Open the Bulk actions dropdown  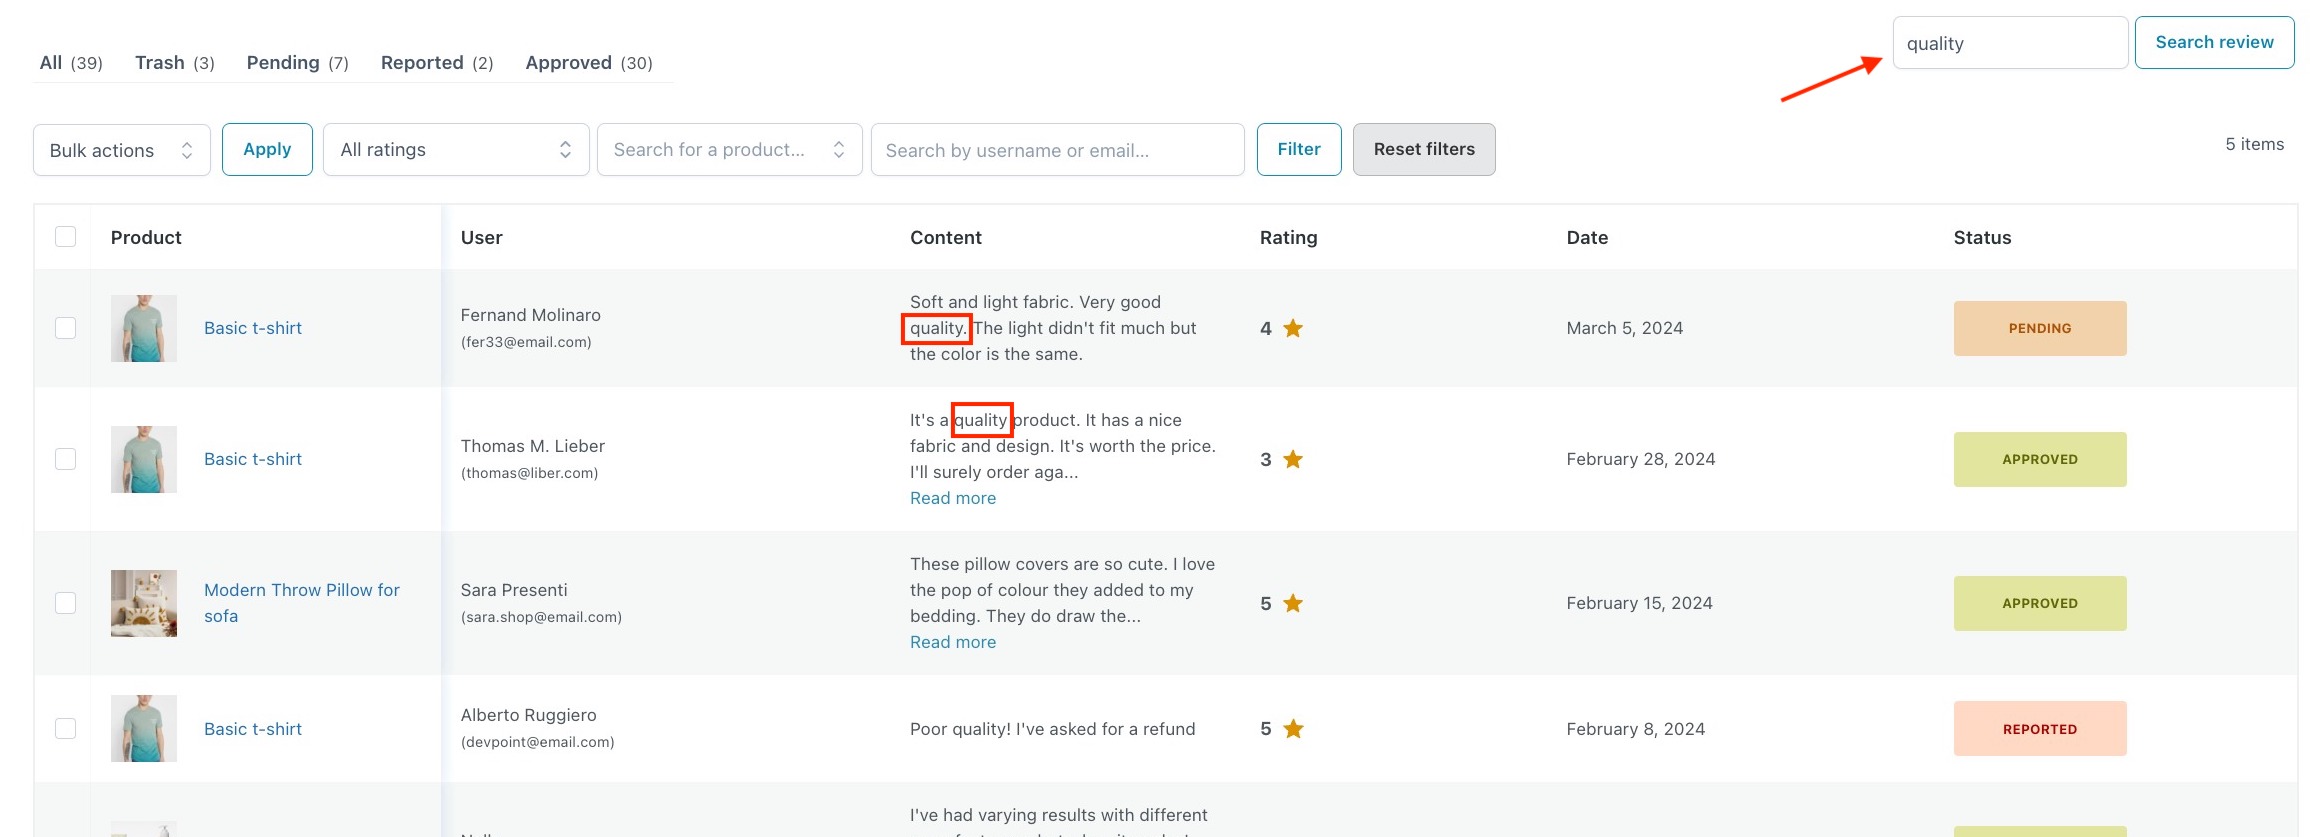(x=122, y=150)
